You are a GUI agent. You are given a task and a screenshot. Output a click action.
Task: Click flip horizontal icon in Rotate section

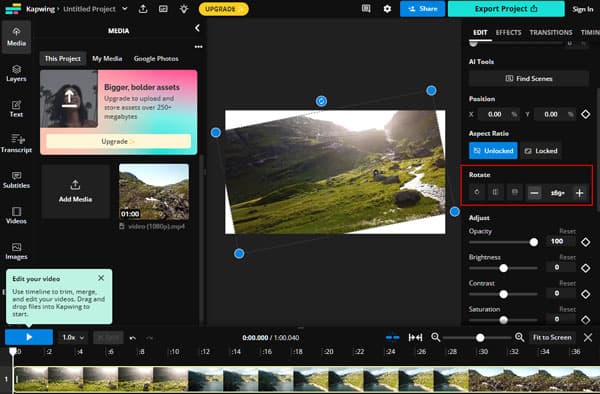pyautogui.click(x=496, y=192)
